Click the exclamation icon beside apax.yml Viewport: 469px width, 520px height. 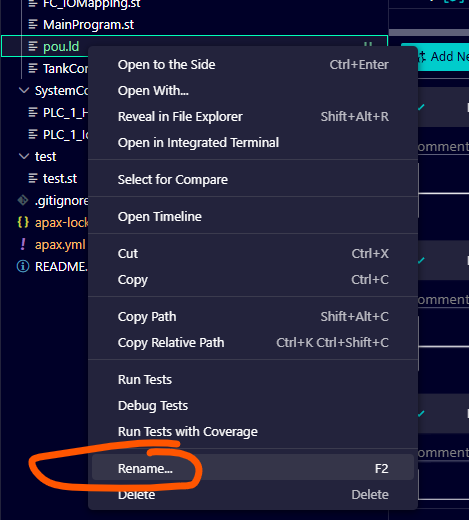point(23,244)
